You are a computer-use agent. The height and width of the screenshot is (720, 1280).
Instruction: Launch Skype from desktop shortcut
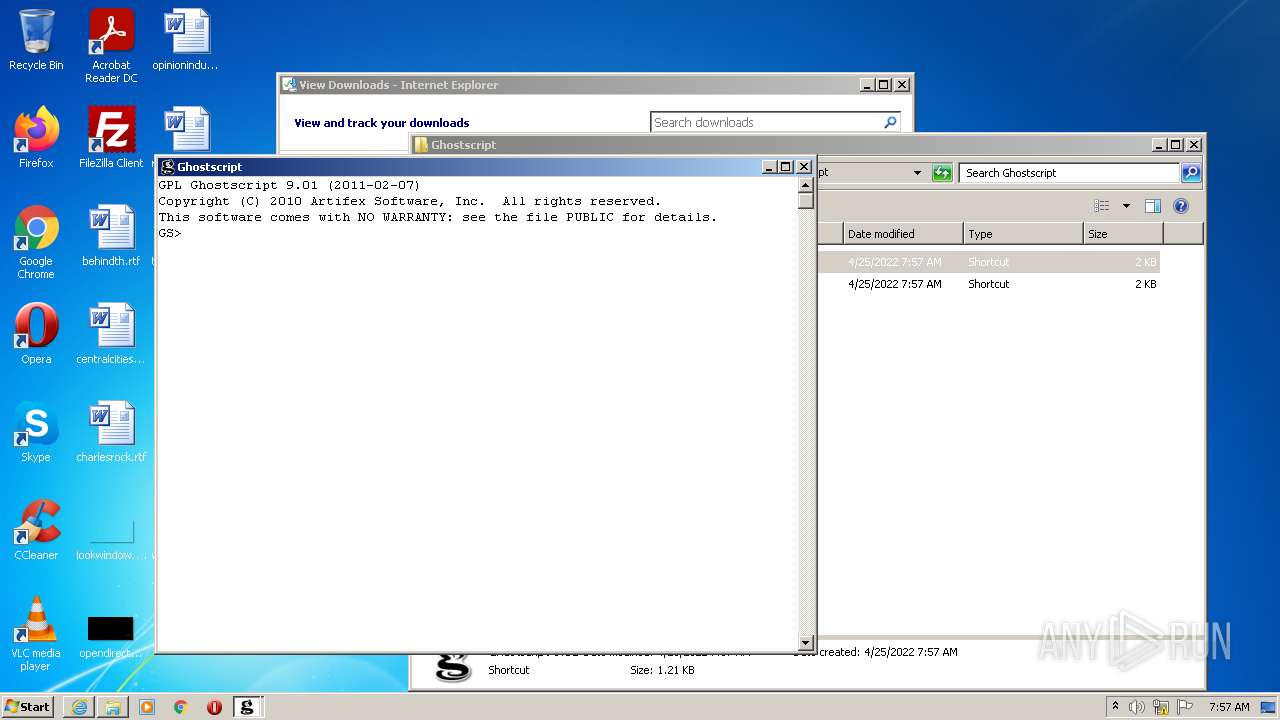(36, 432)
